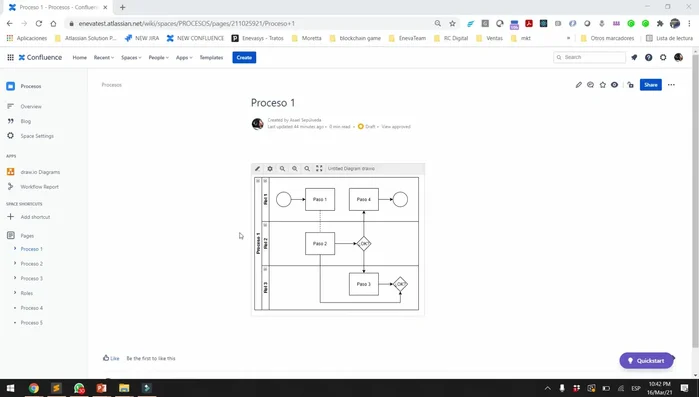The width and height of the screenshot is (699, 397).
Task: Select the Paso 1 box in the diagram
Action: coord(320,199)
